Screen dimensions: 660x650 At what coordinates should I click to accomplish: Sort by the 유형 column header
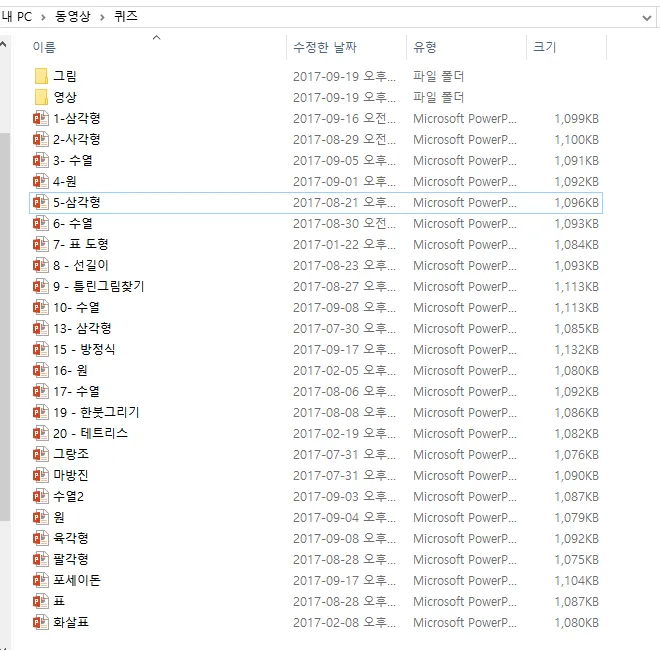[x=424, y=47]
